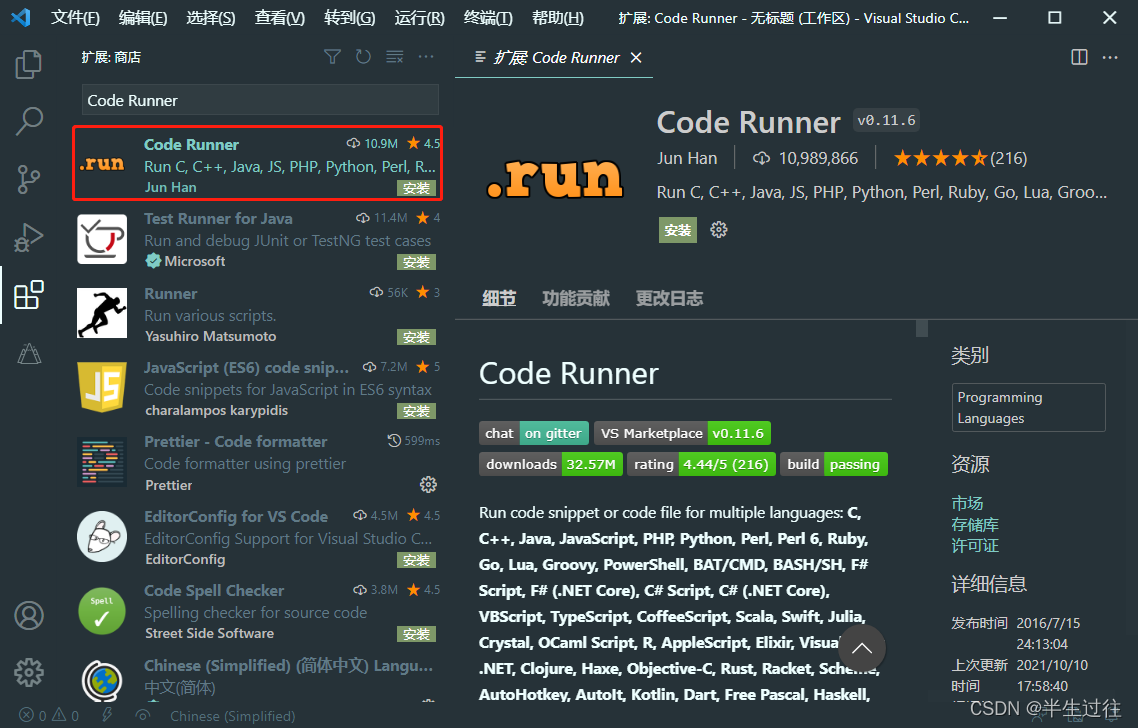The image size is (1138, 728).
Task: Switch to the 更改日志 tab
Action: tap(669, 298)
